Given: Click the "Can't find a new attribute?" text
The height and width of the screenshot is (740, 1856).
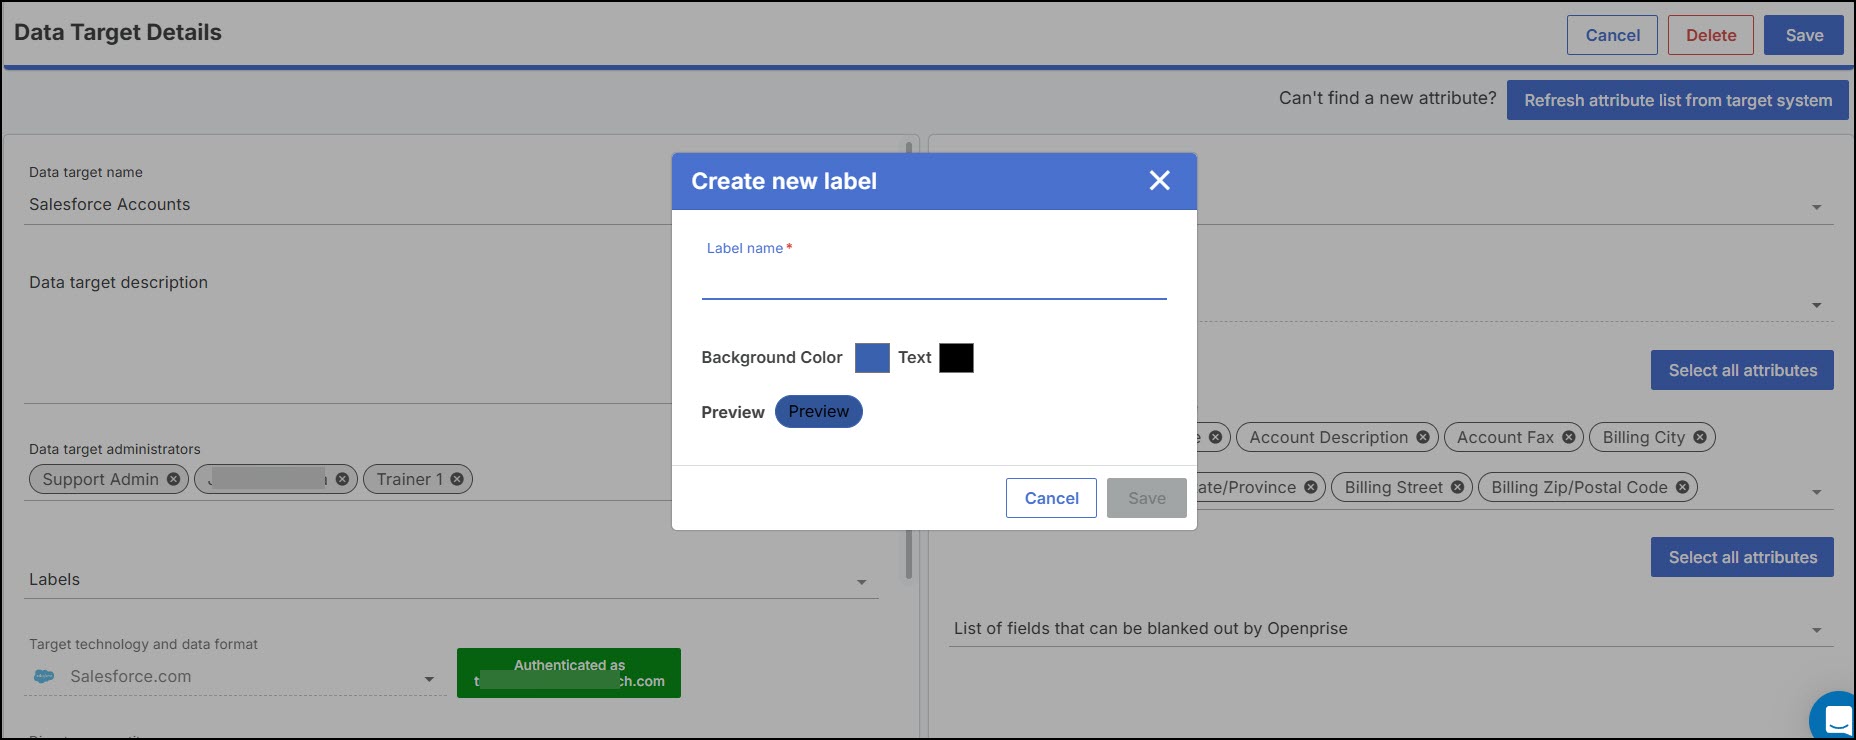Looking at the screenshot, I should (x=1387, y=98).
